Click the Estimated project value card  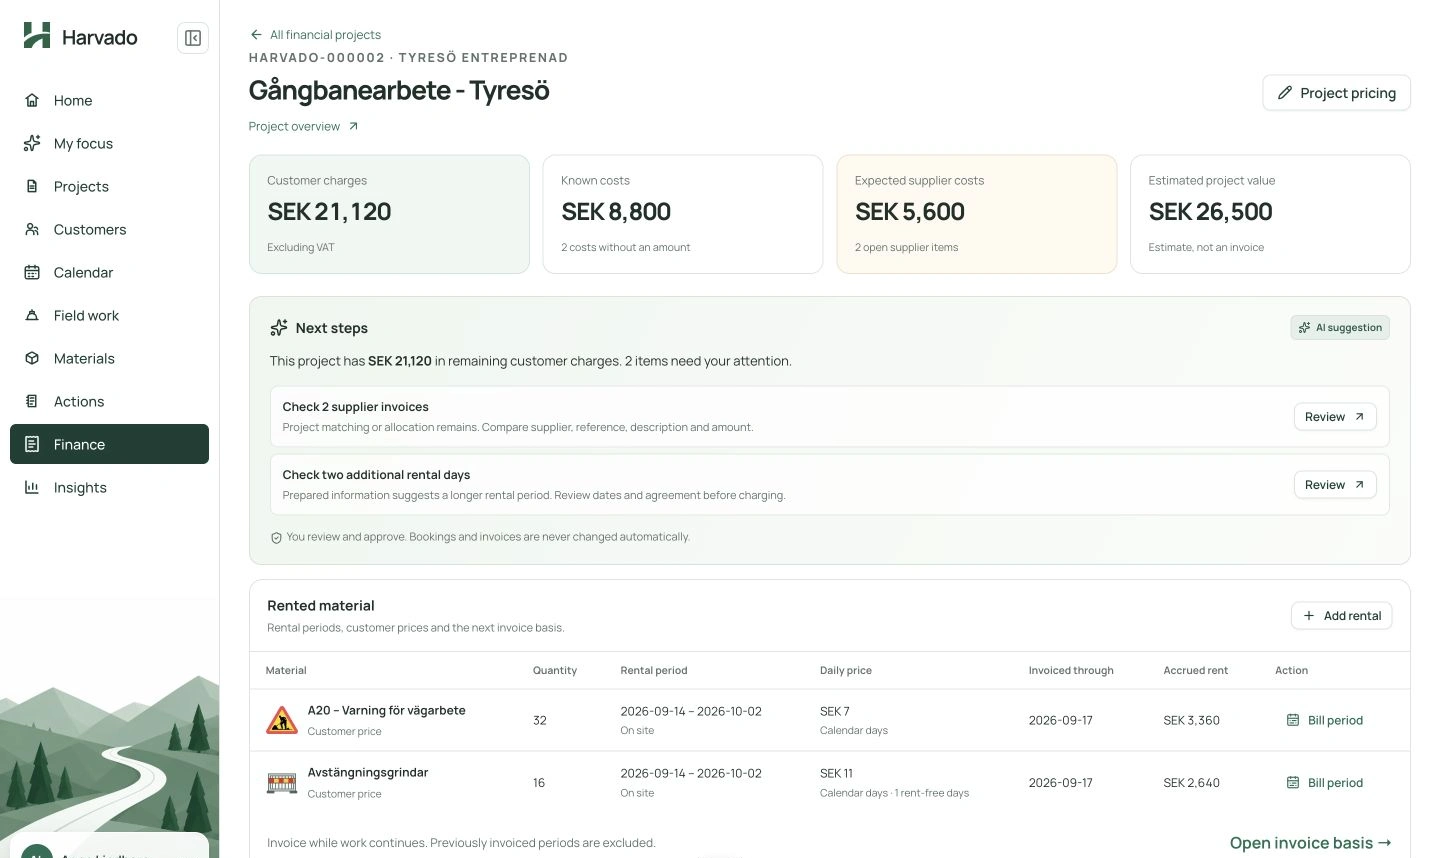pyautogui.click(x=1270, y=214)
